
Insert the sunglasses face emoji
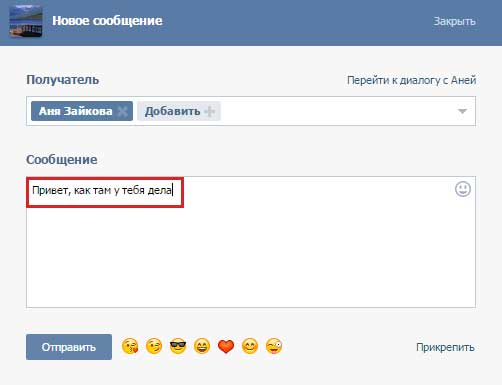point(178,346)
